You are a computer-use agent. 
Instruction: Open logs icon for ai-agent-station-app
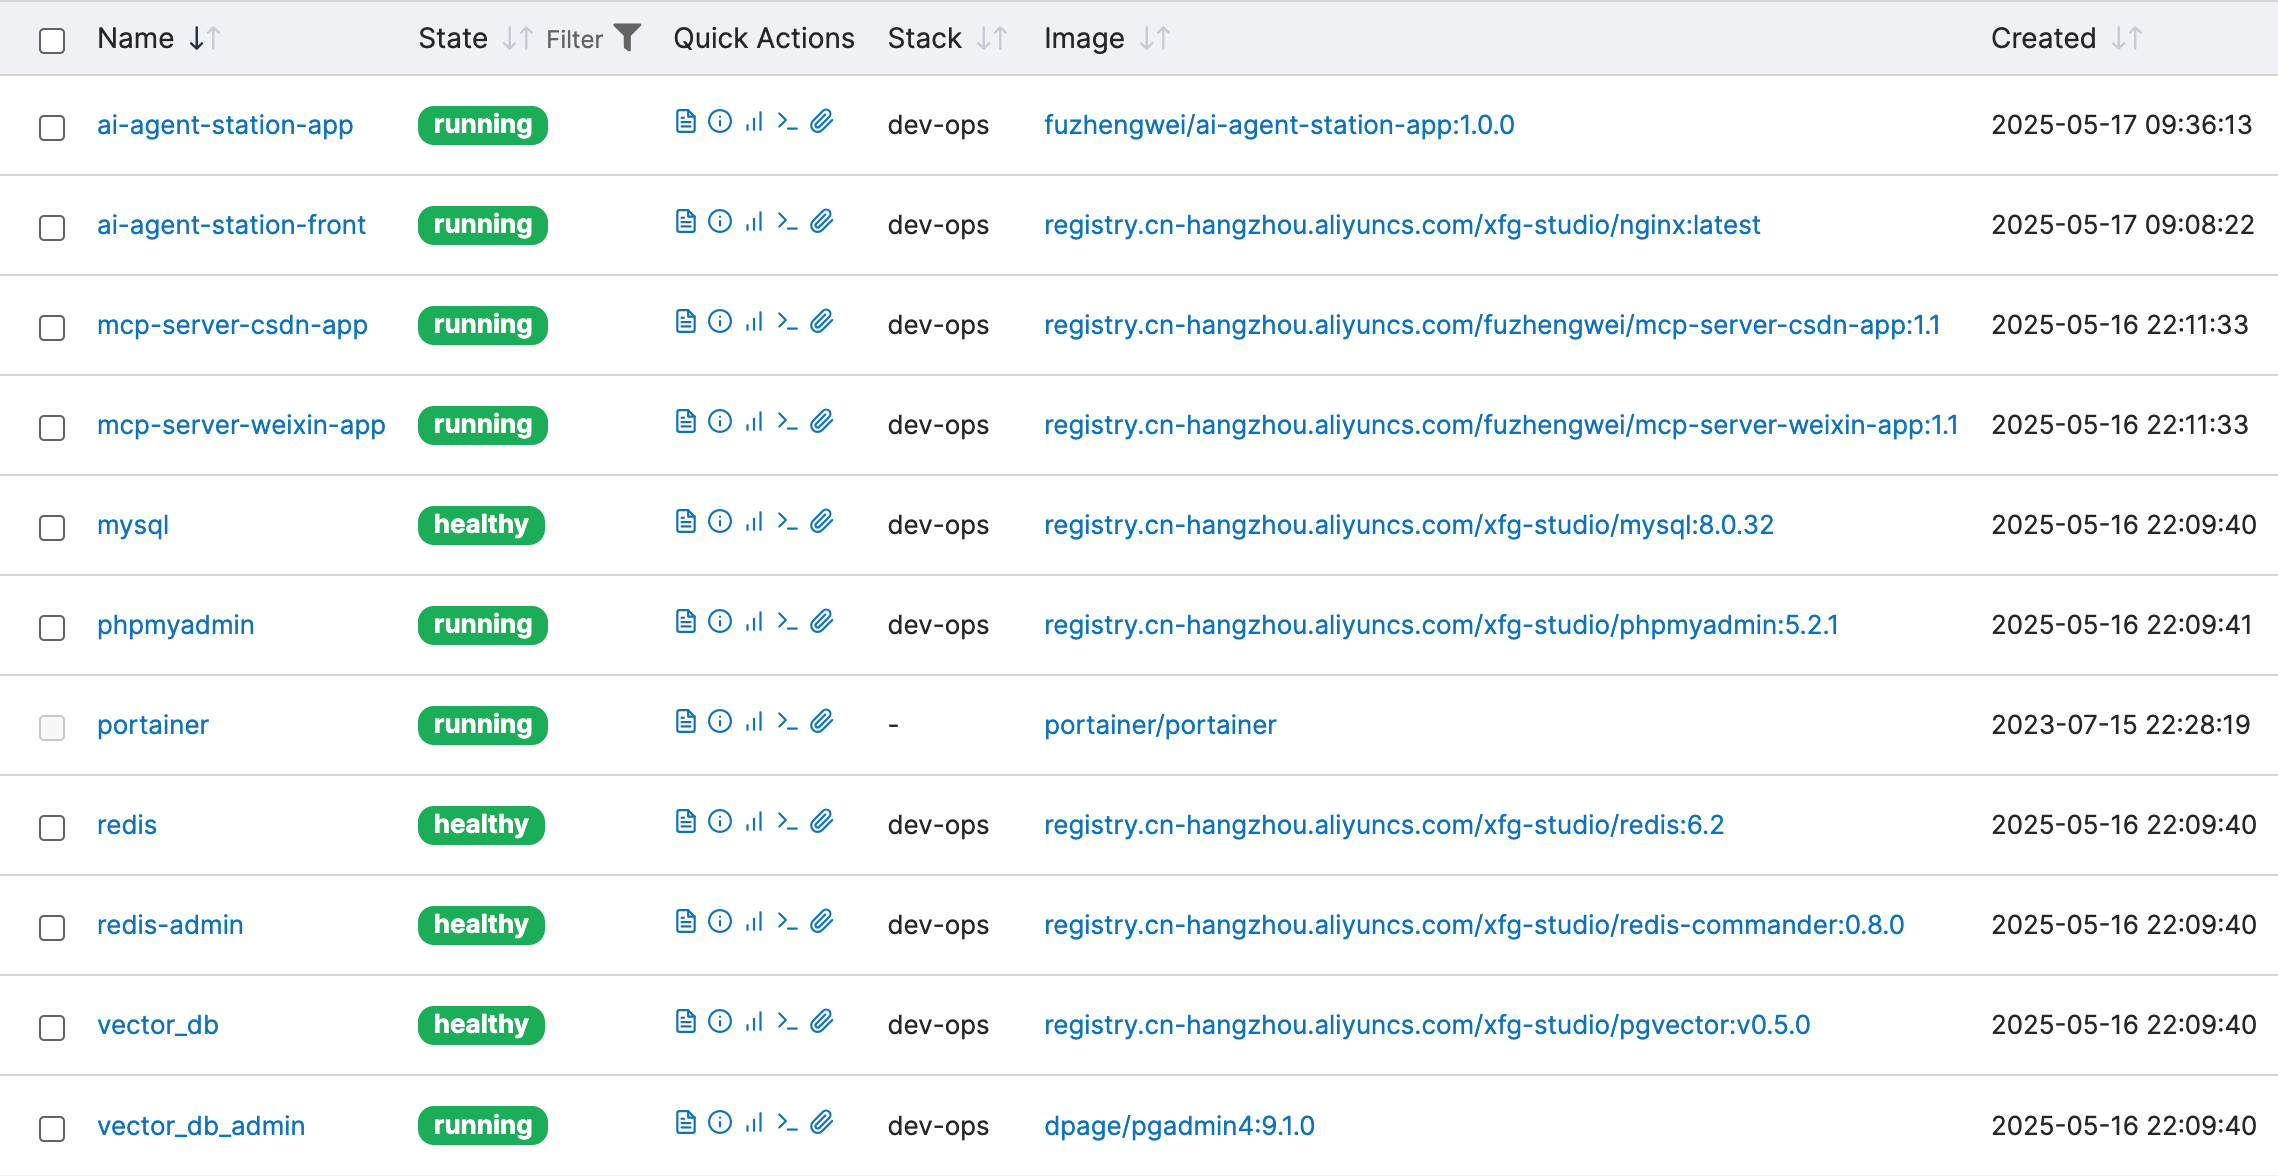click(685, 122)
